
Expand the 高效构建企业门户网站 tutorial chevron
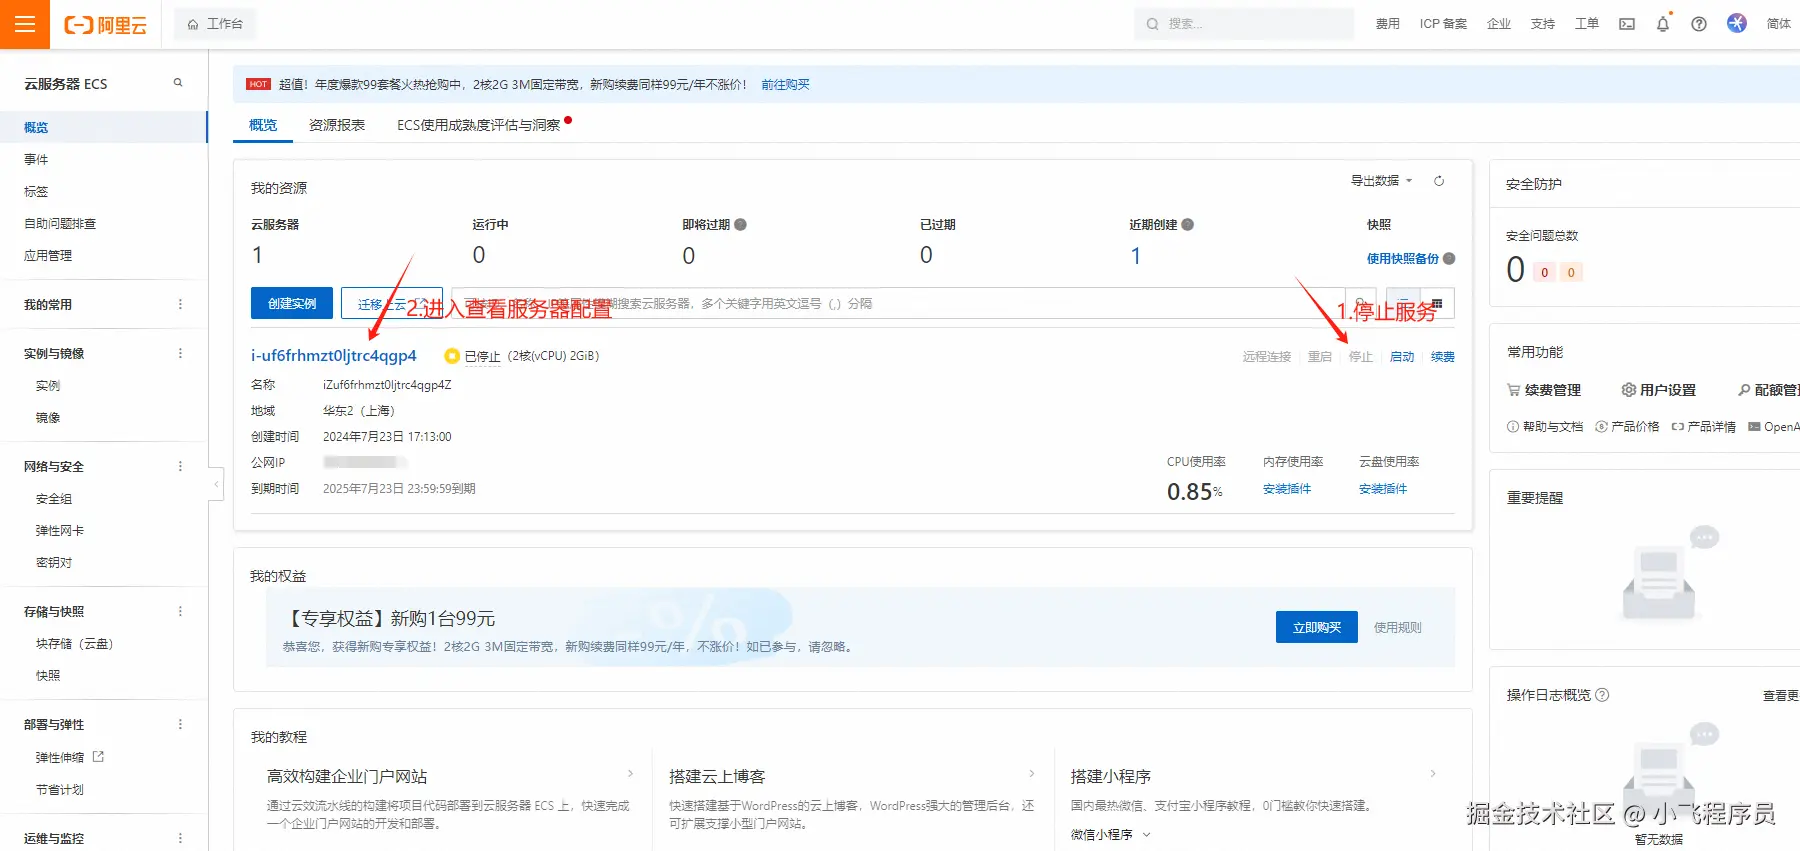click(x=630, y=774)
